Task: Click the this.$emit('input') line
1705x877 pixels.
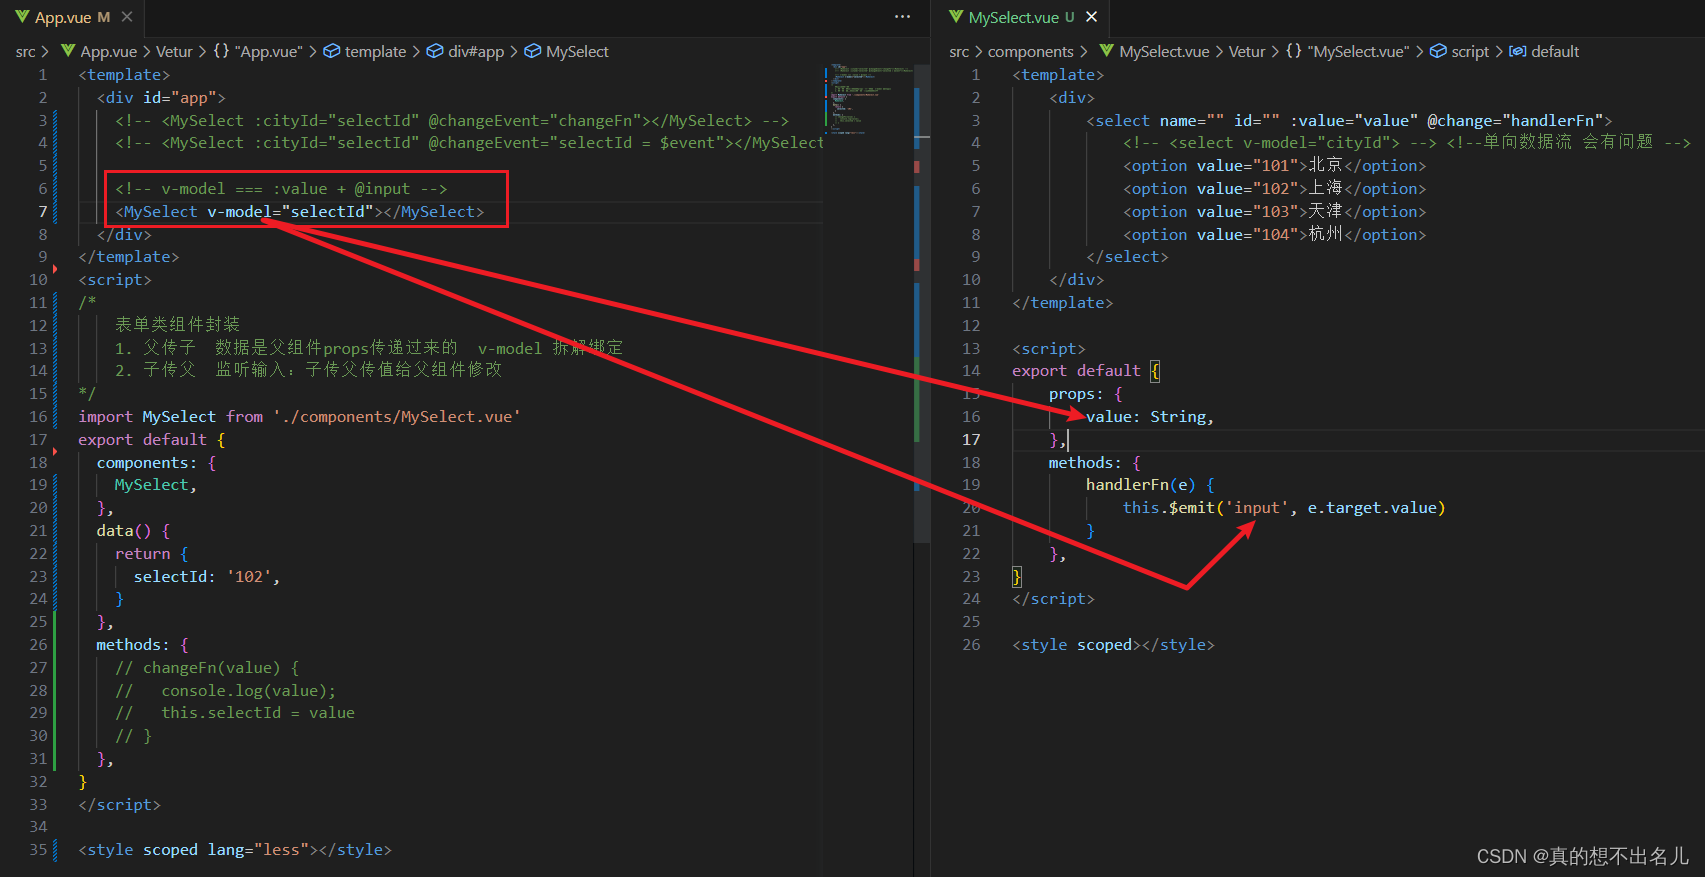Action: pyautogui.click(x=1284, y=507)
